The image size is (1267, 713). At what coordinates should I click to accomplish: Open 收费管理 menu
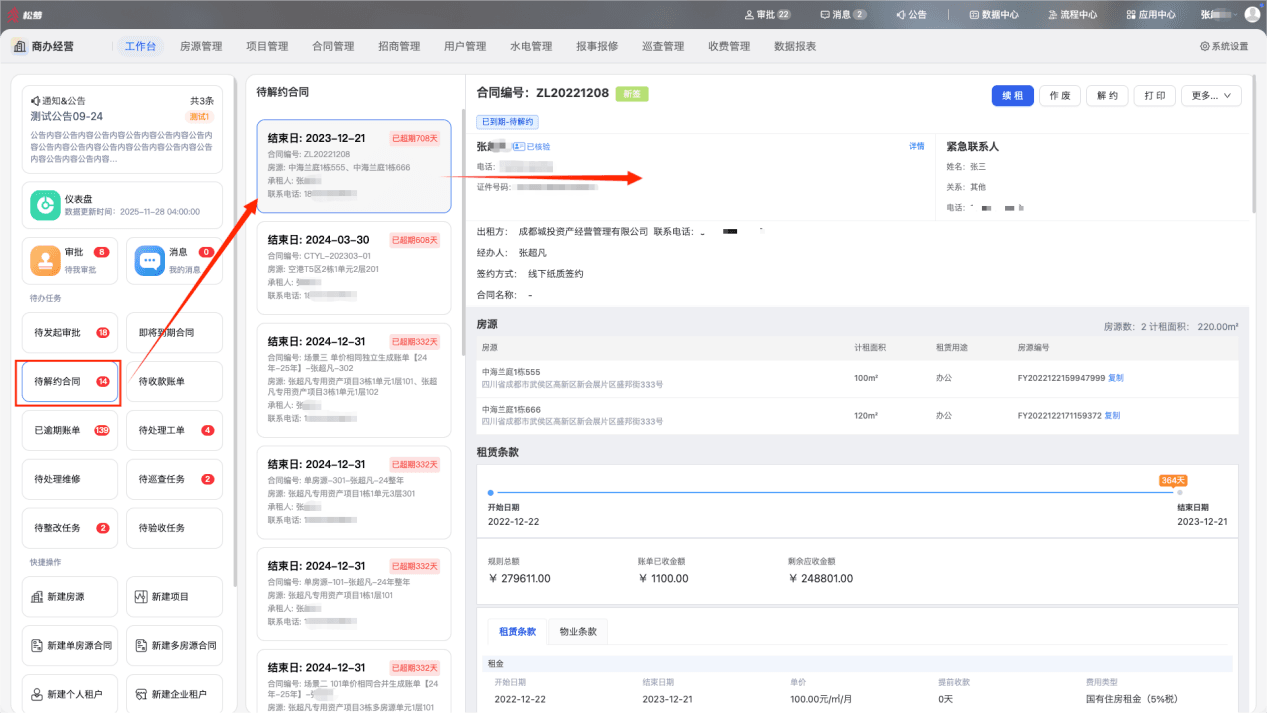pyautogui.click(x=729, y=46)
